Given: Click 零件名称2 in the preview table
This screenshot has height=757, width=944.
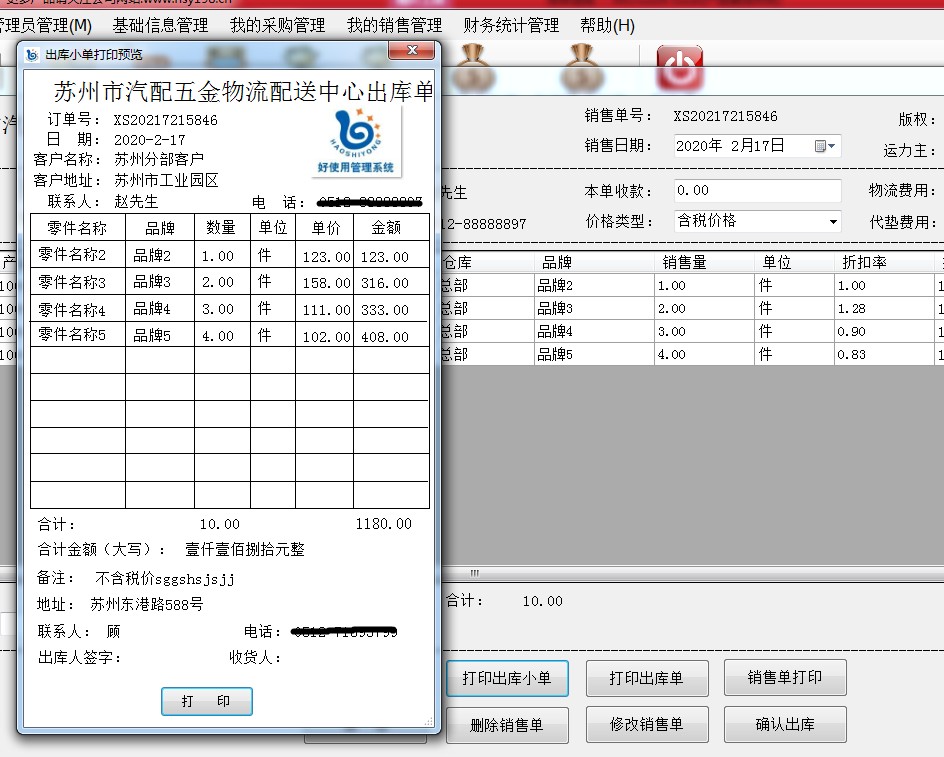Looking at the screenshot, I should tap(72, 255).
